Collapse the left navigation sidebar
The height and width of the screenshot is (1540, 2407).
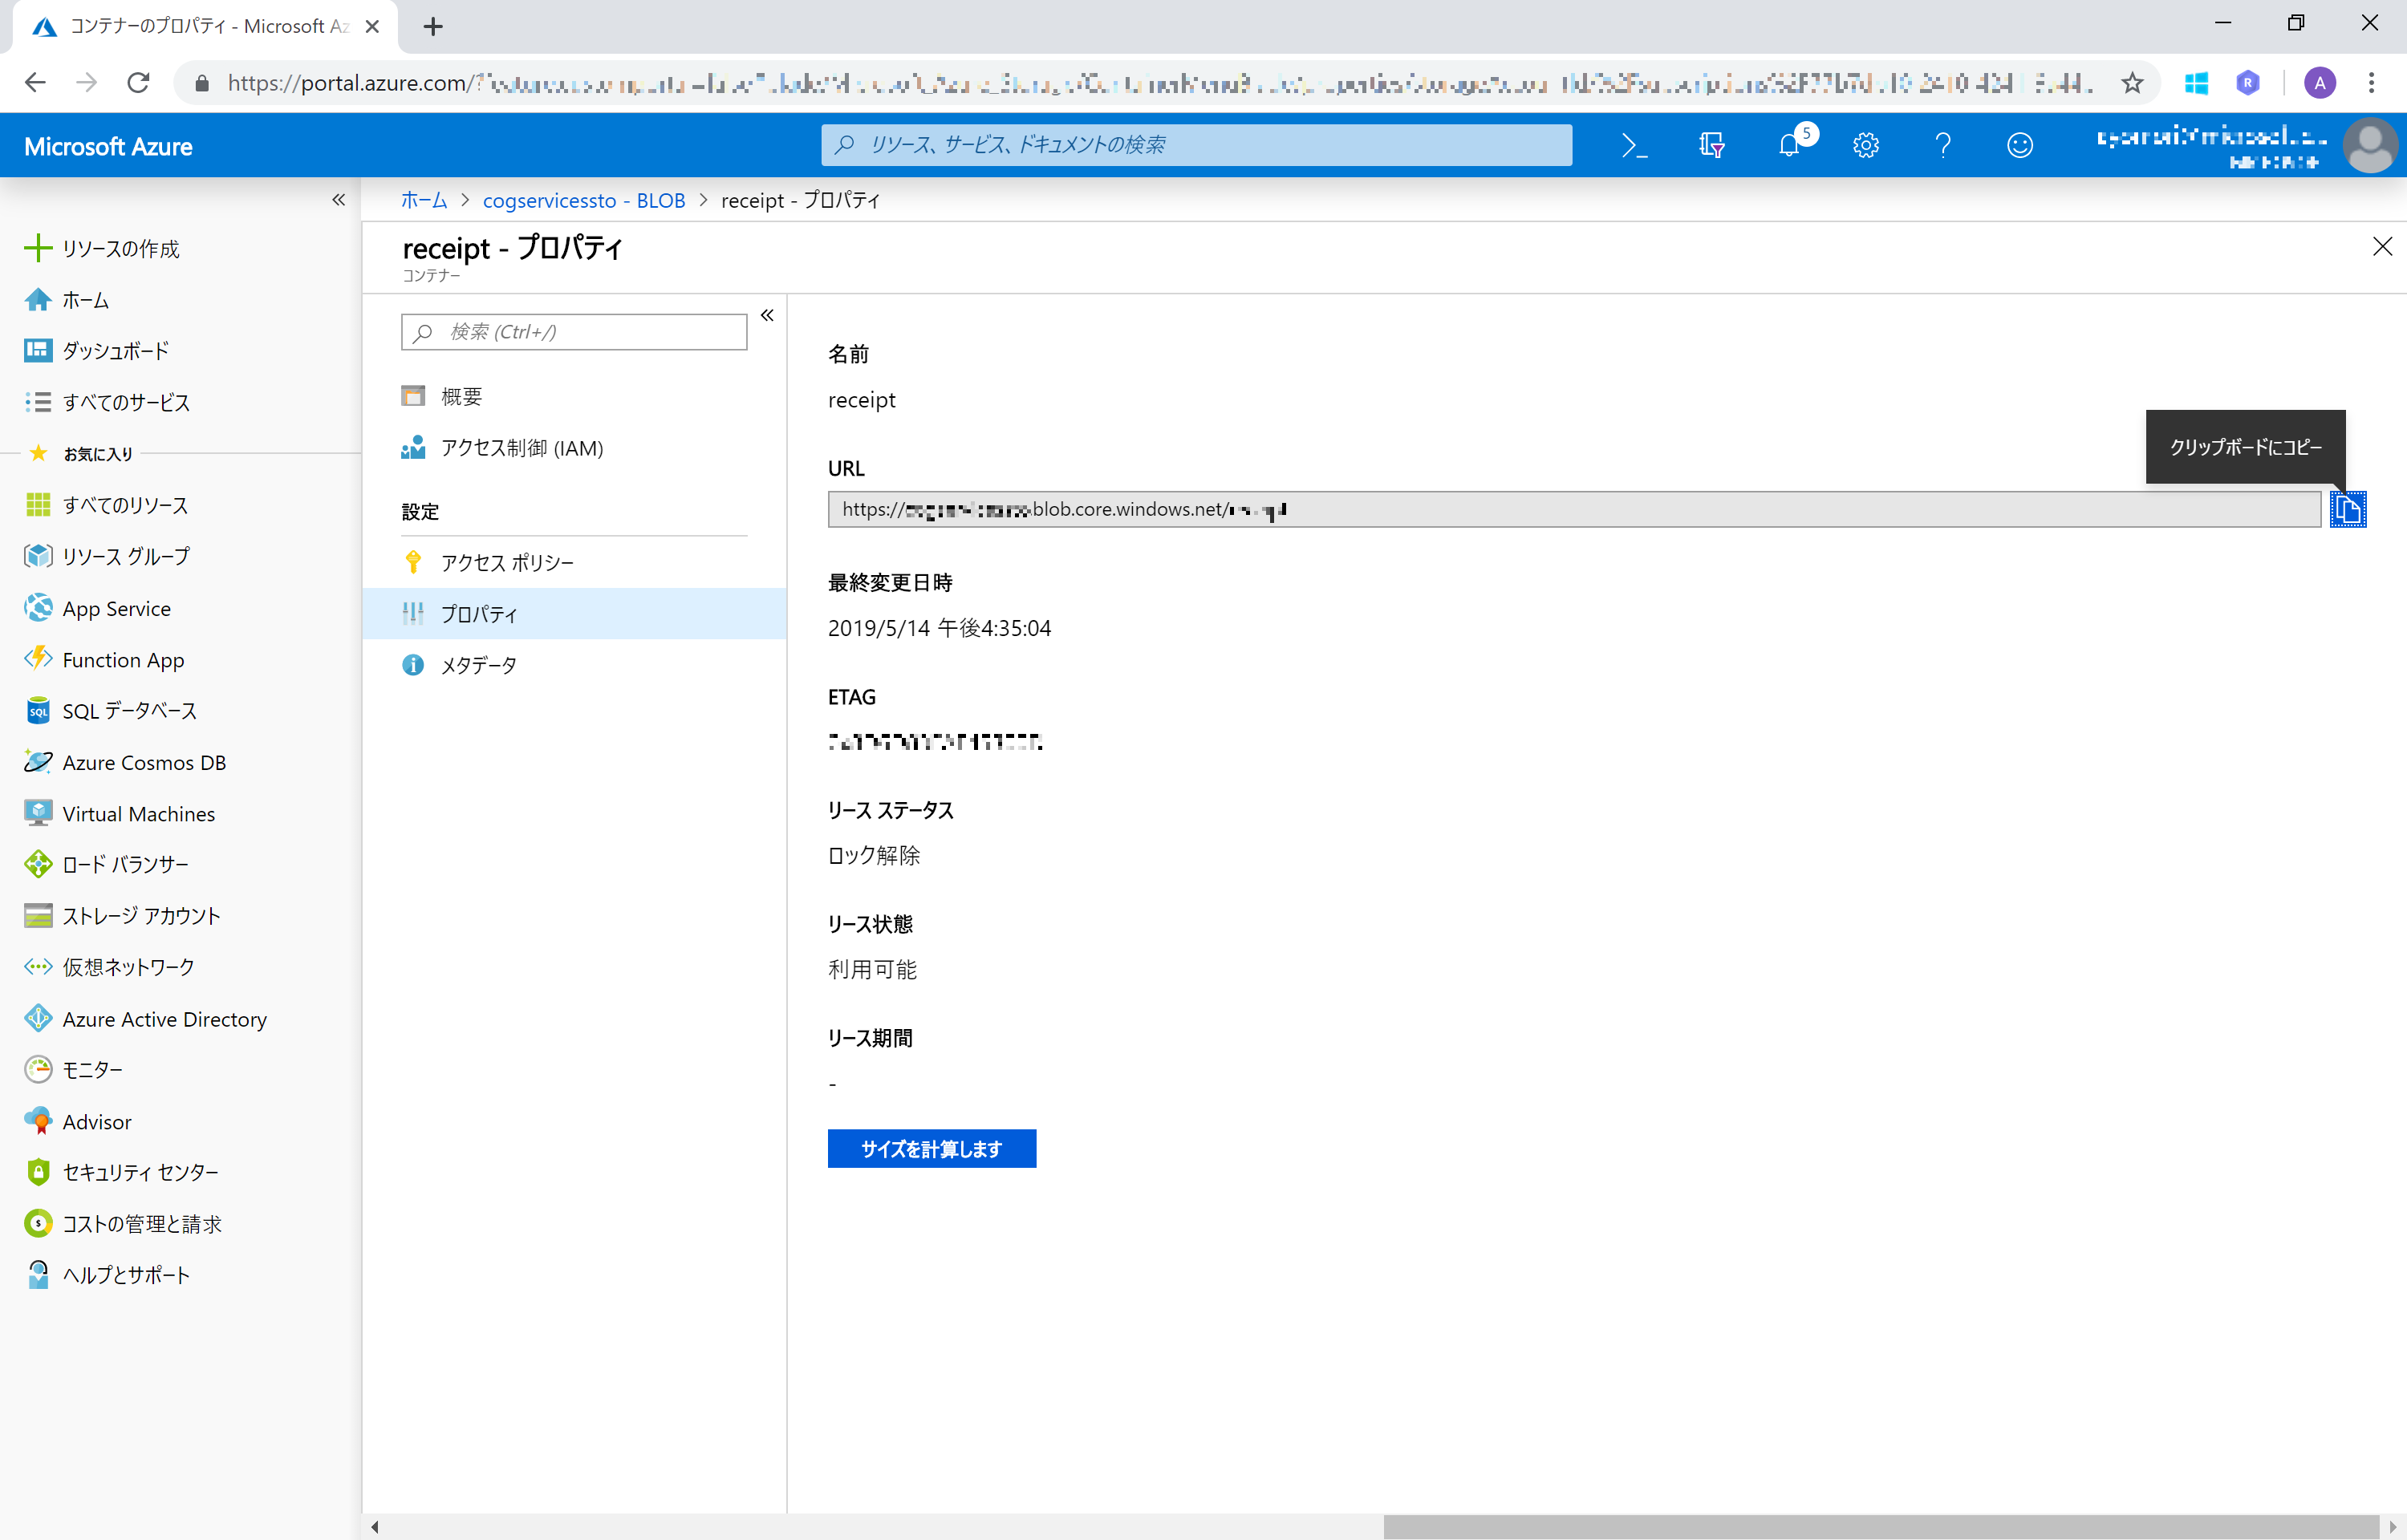click(338, 200)
